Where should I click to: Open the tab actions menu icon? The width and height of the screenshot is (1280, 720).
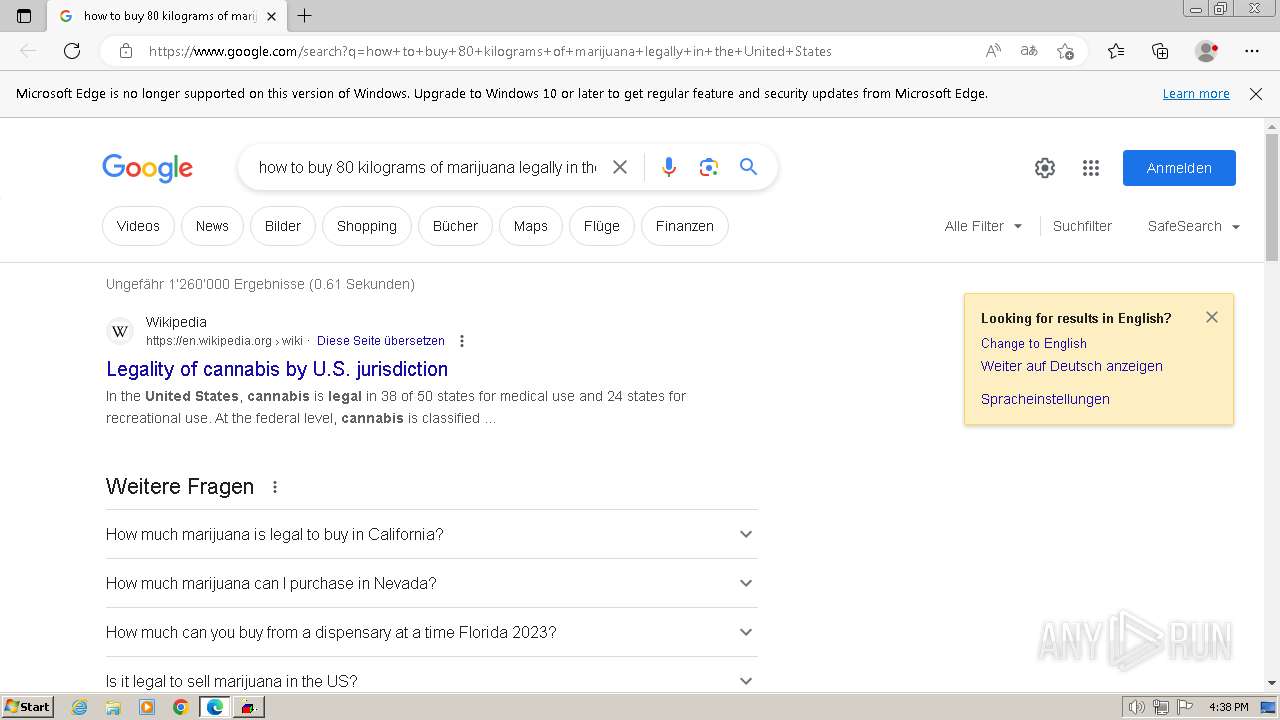click(x=24, y=16)
